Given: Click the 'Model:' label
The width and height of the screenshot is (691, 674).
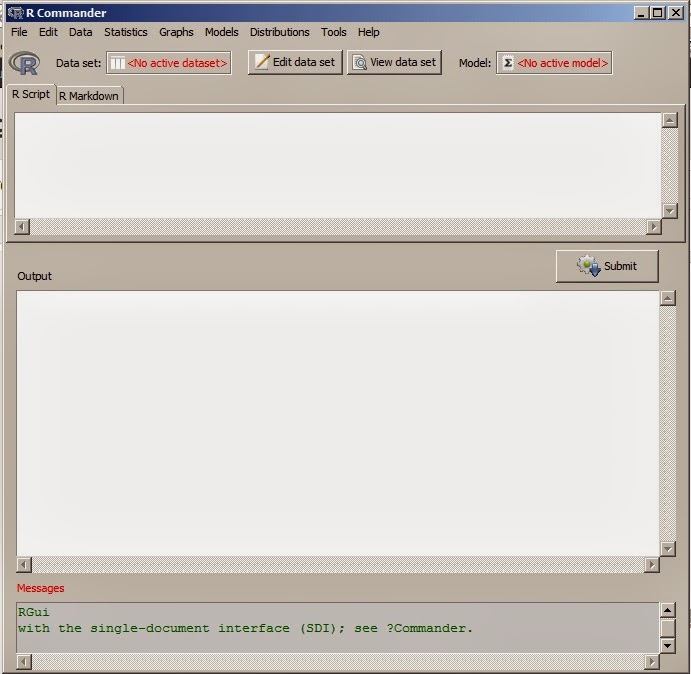Looking at the screenshot, I should [475, 63].
